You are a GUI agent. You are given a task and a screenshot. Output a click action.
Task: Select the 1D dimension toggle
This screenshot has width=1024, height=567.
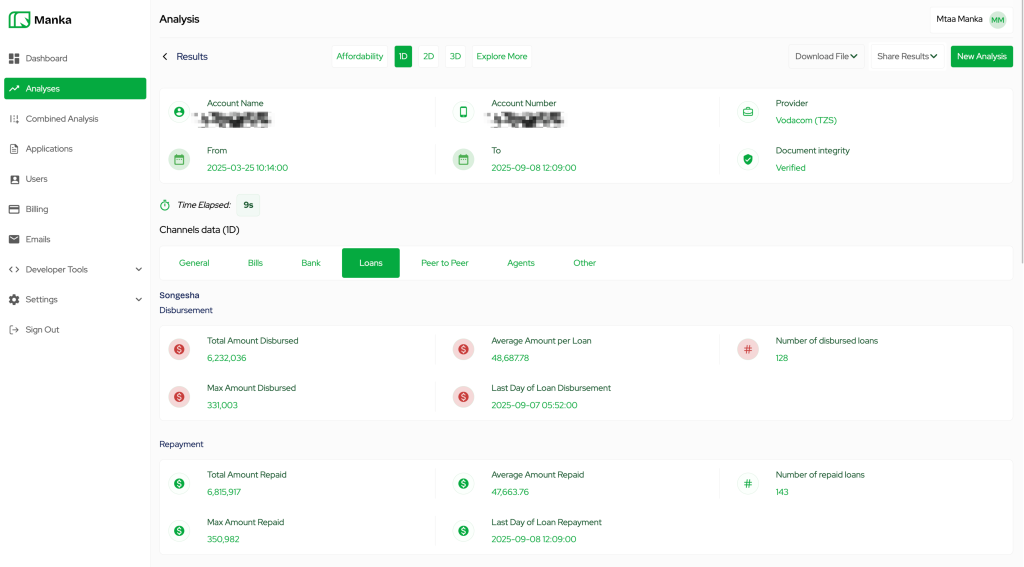(403, 57)
